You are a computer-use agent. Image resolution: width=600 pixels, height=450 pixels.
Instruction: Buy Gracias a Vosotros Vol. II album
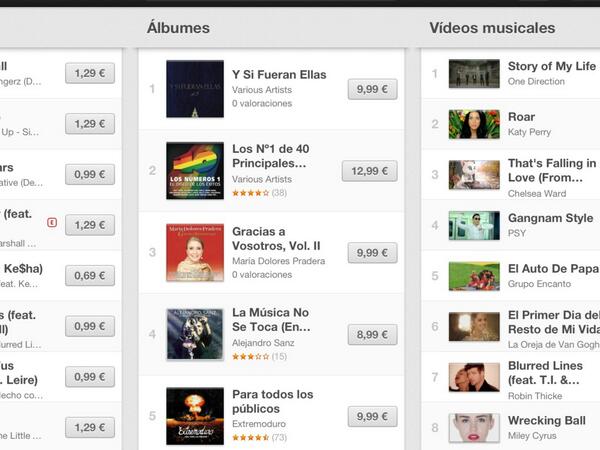point(372,253)
